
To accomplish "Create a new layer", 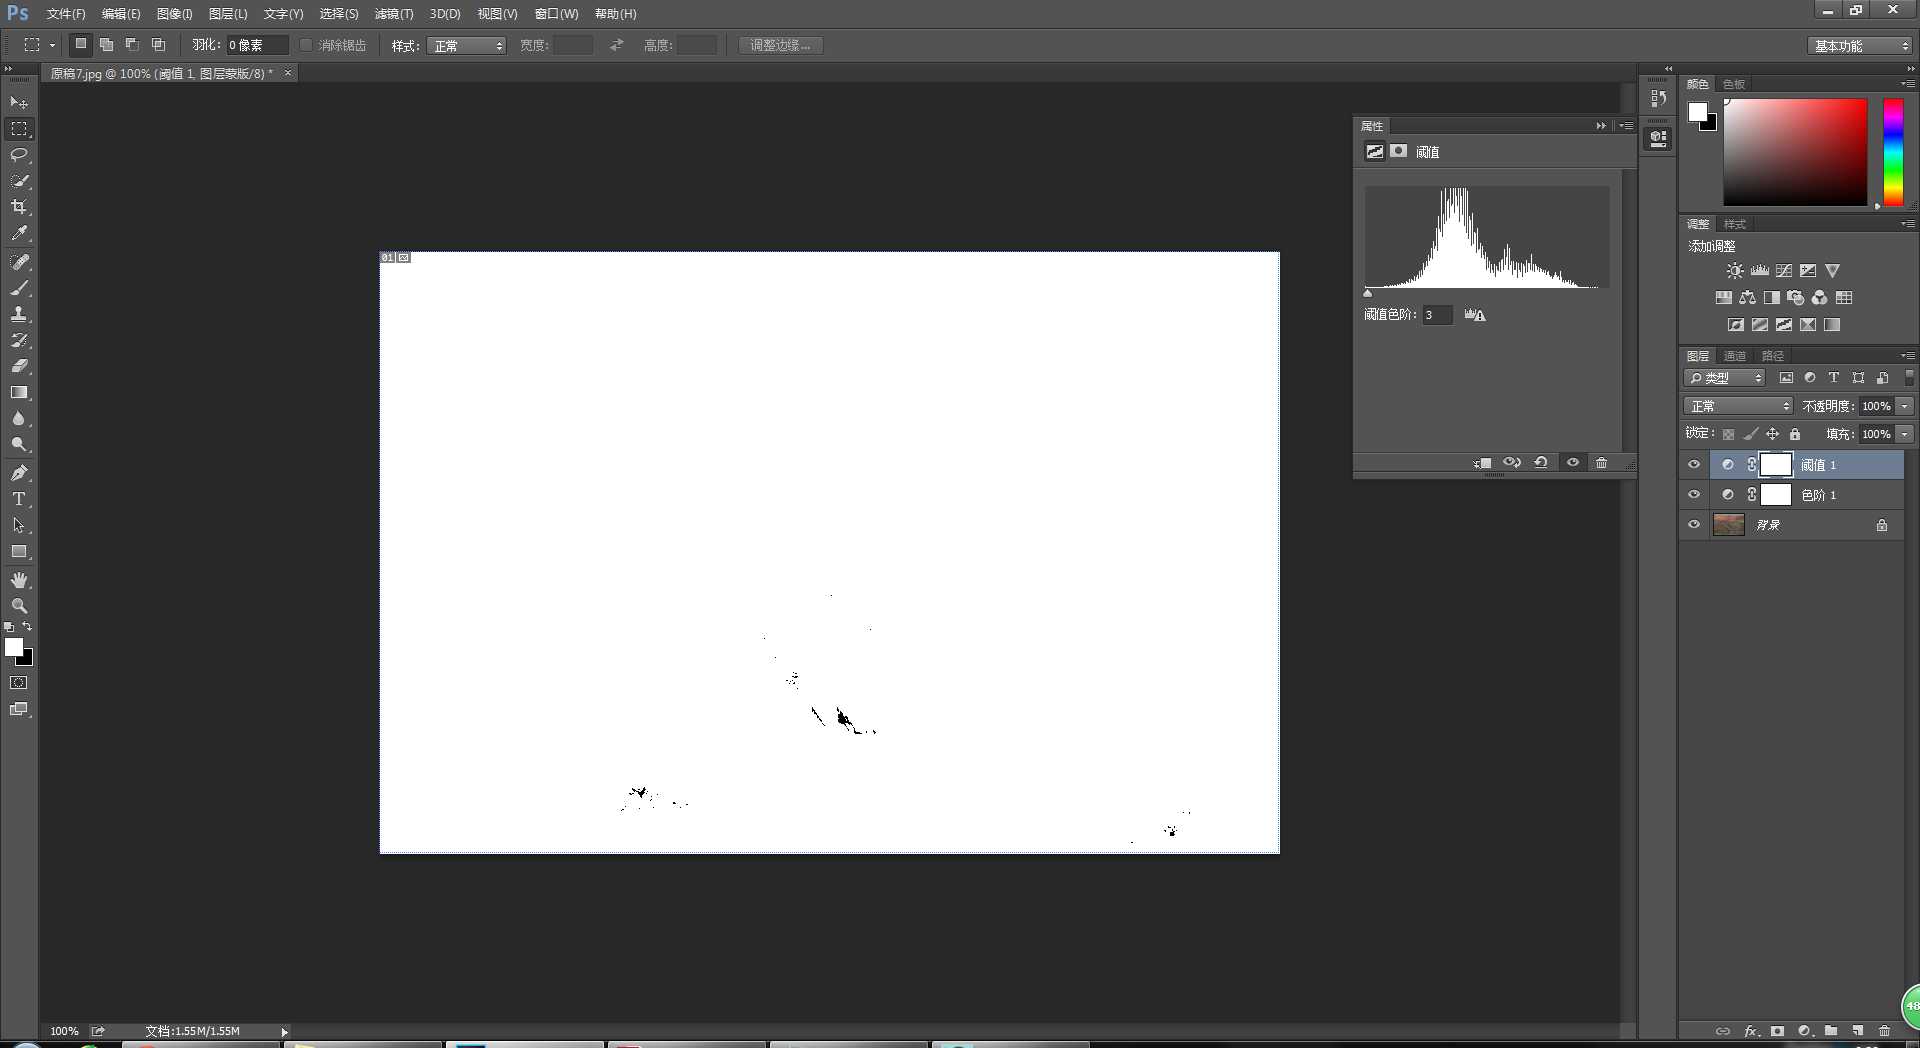I will coord(1857,1031).
